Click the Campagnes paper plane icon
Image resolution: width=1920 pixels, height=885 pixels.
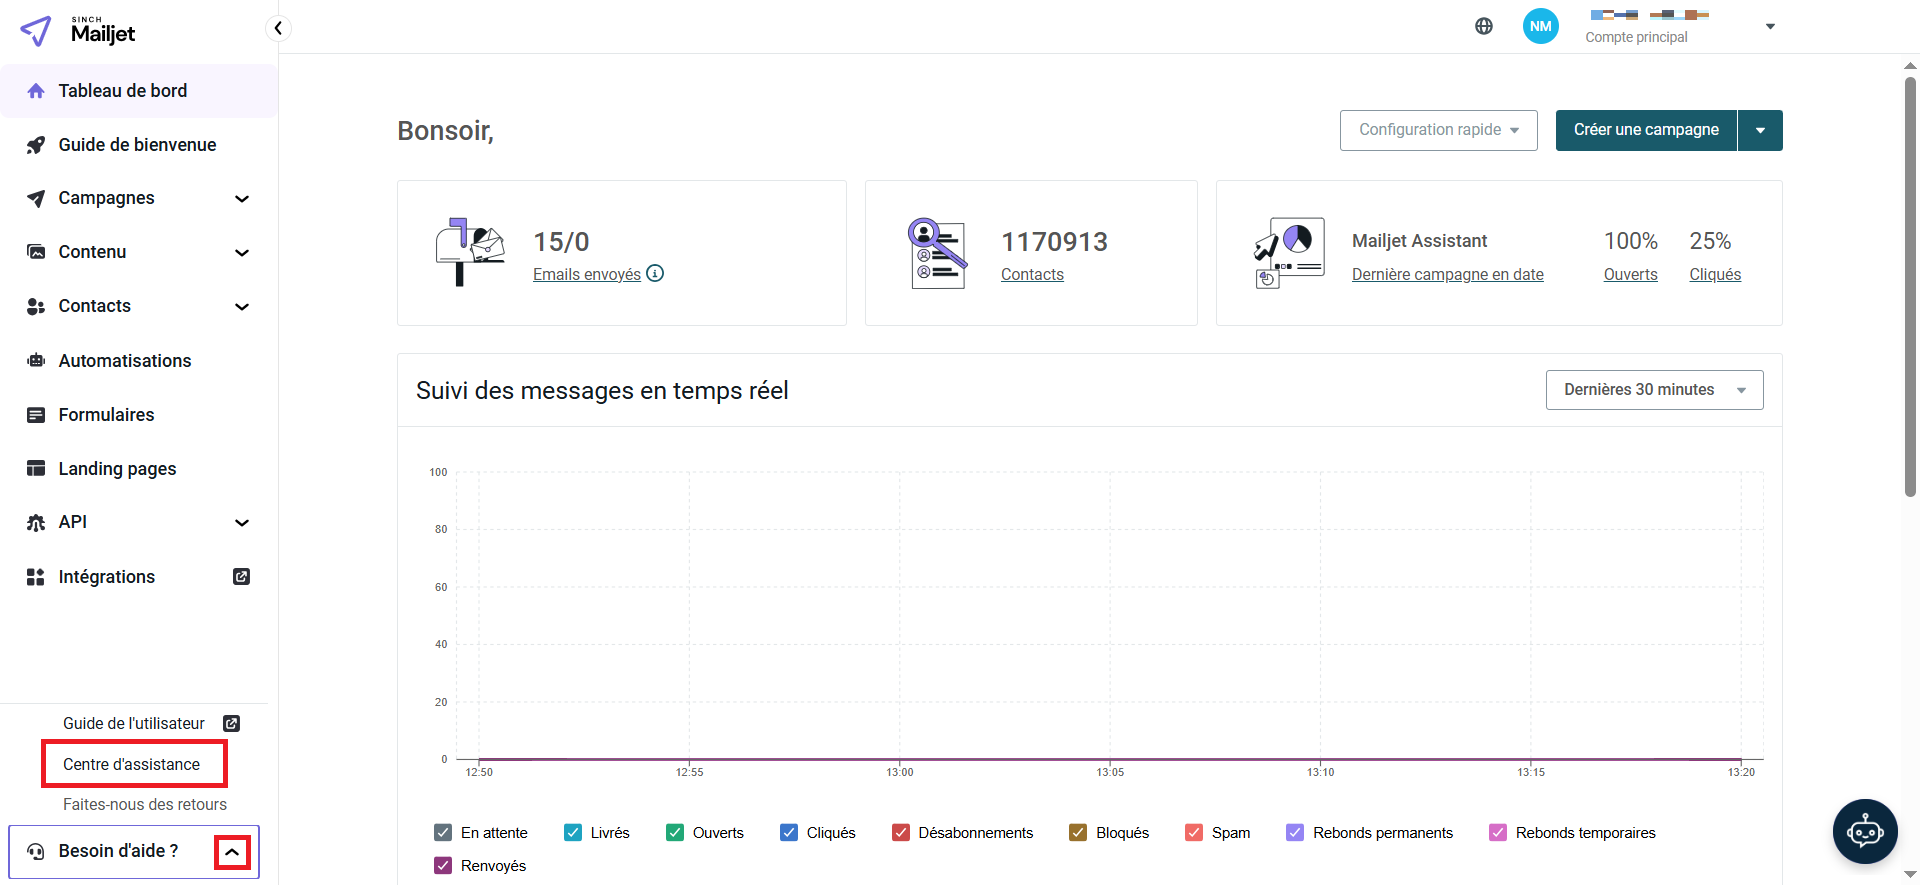[36, 198]
